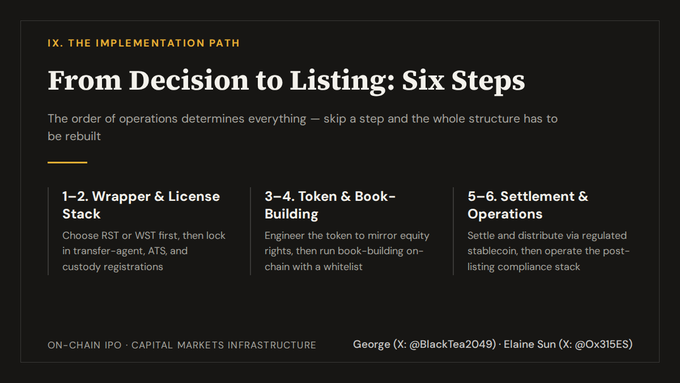Screen dimensions: 680x383
Task: Open the @0x315ES handle of Elaine Sun
Action: click(602, 344)
